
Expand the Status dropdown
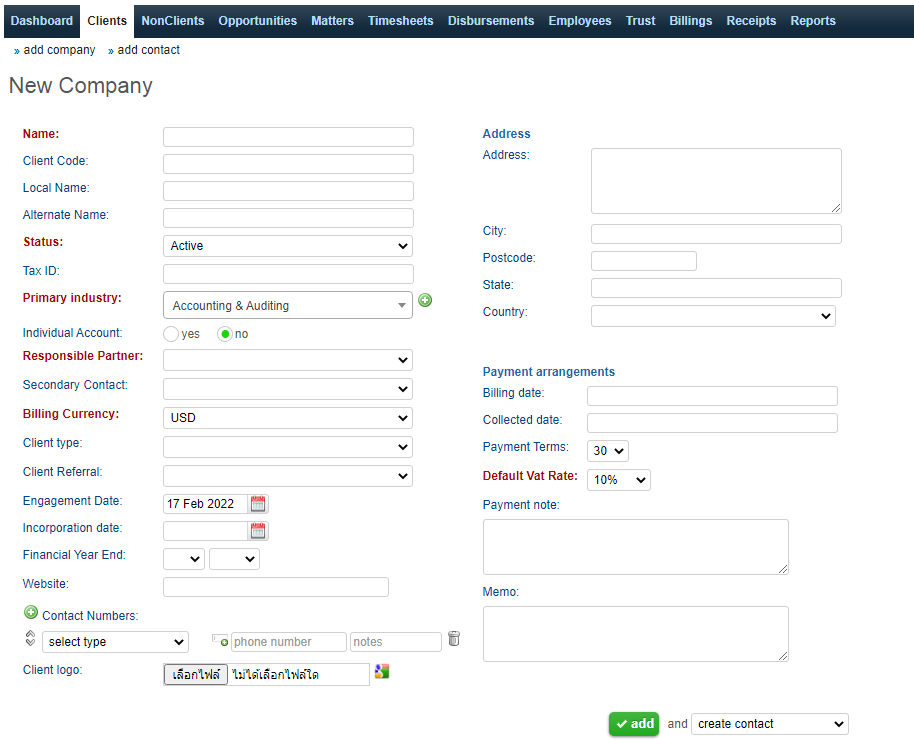(x=288, y=246)
